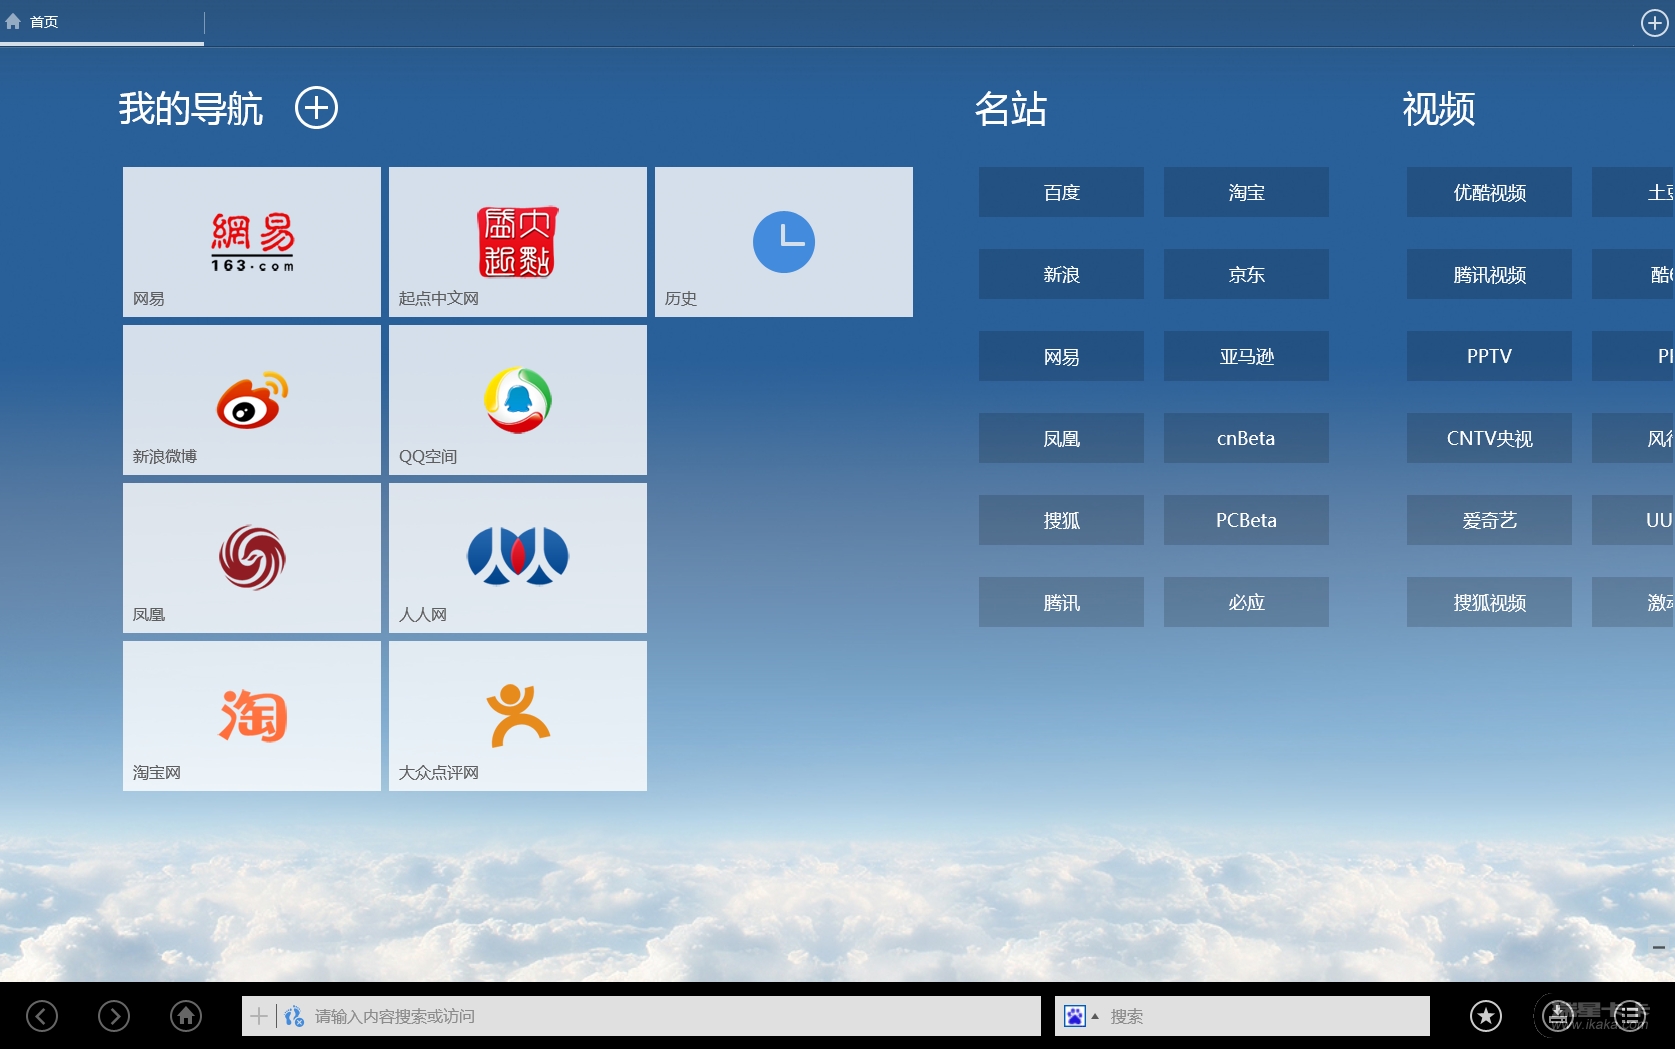Open PPTV in the 视频 section
This screenshot has height=1049, width=1675.
pos(1489,356)
